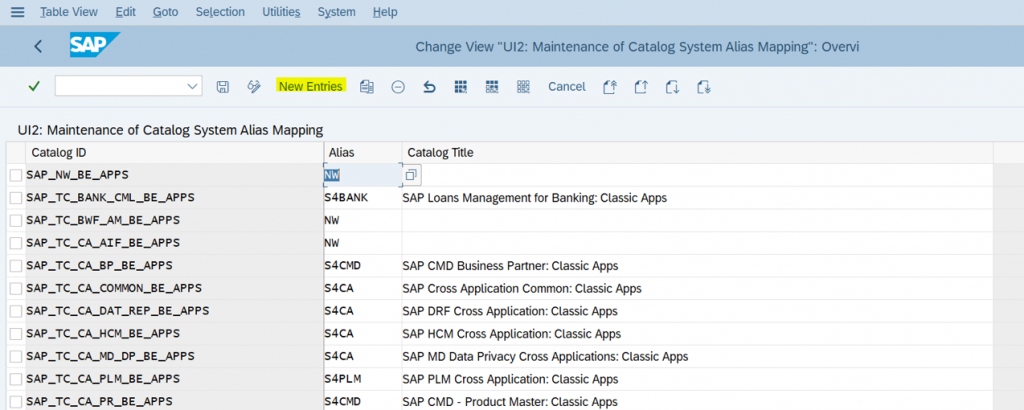Open value help beside NW alias field
1024x410 pixels.
pyautogui.click(x=411, y=175)
